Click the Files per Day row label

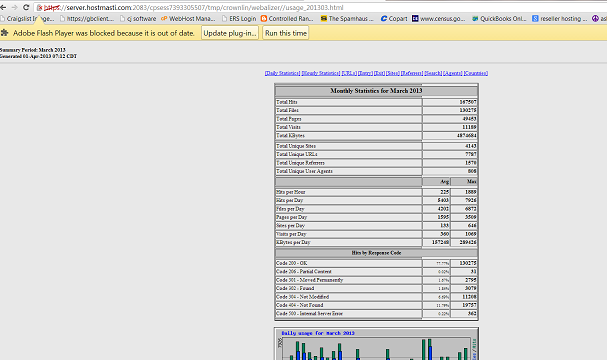pyautogui.click(x=290, y=209)
